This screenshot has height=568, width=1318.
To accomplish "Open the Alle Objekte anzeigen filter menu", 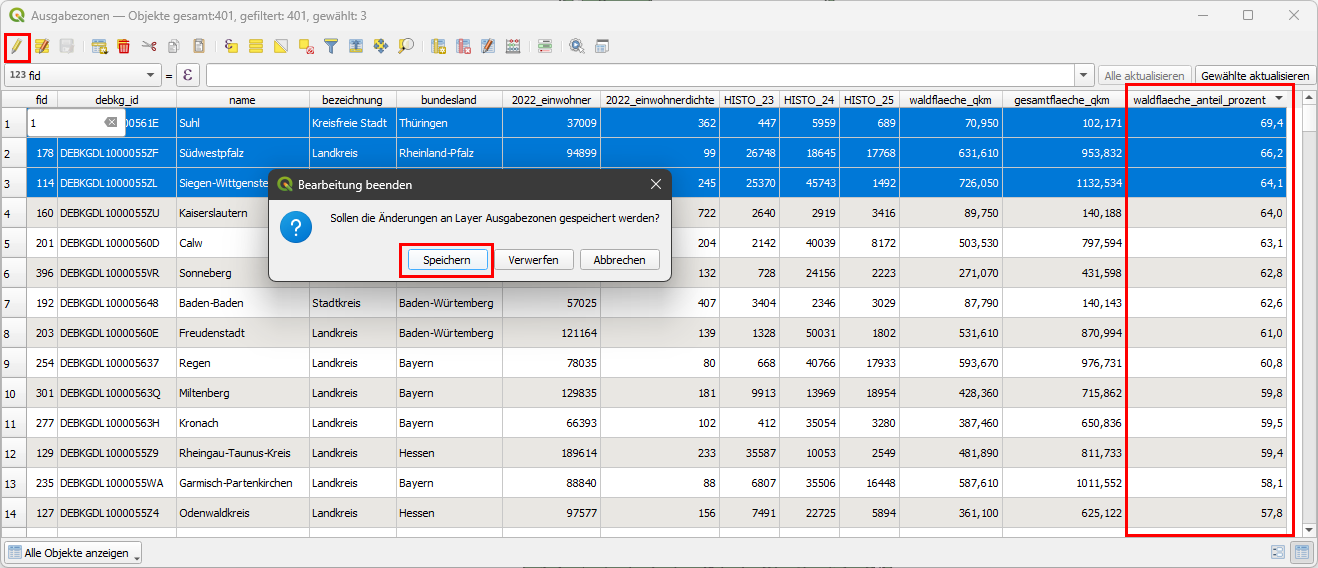I will point(74,553).
